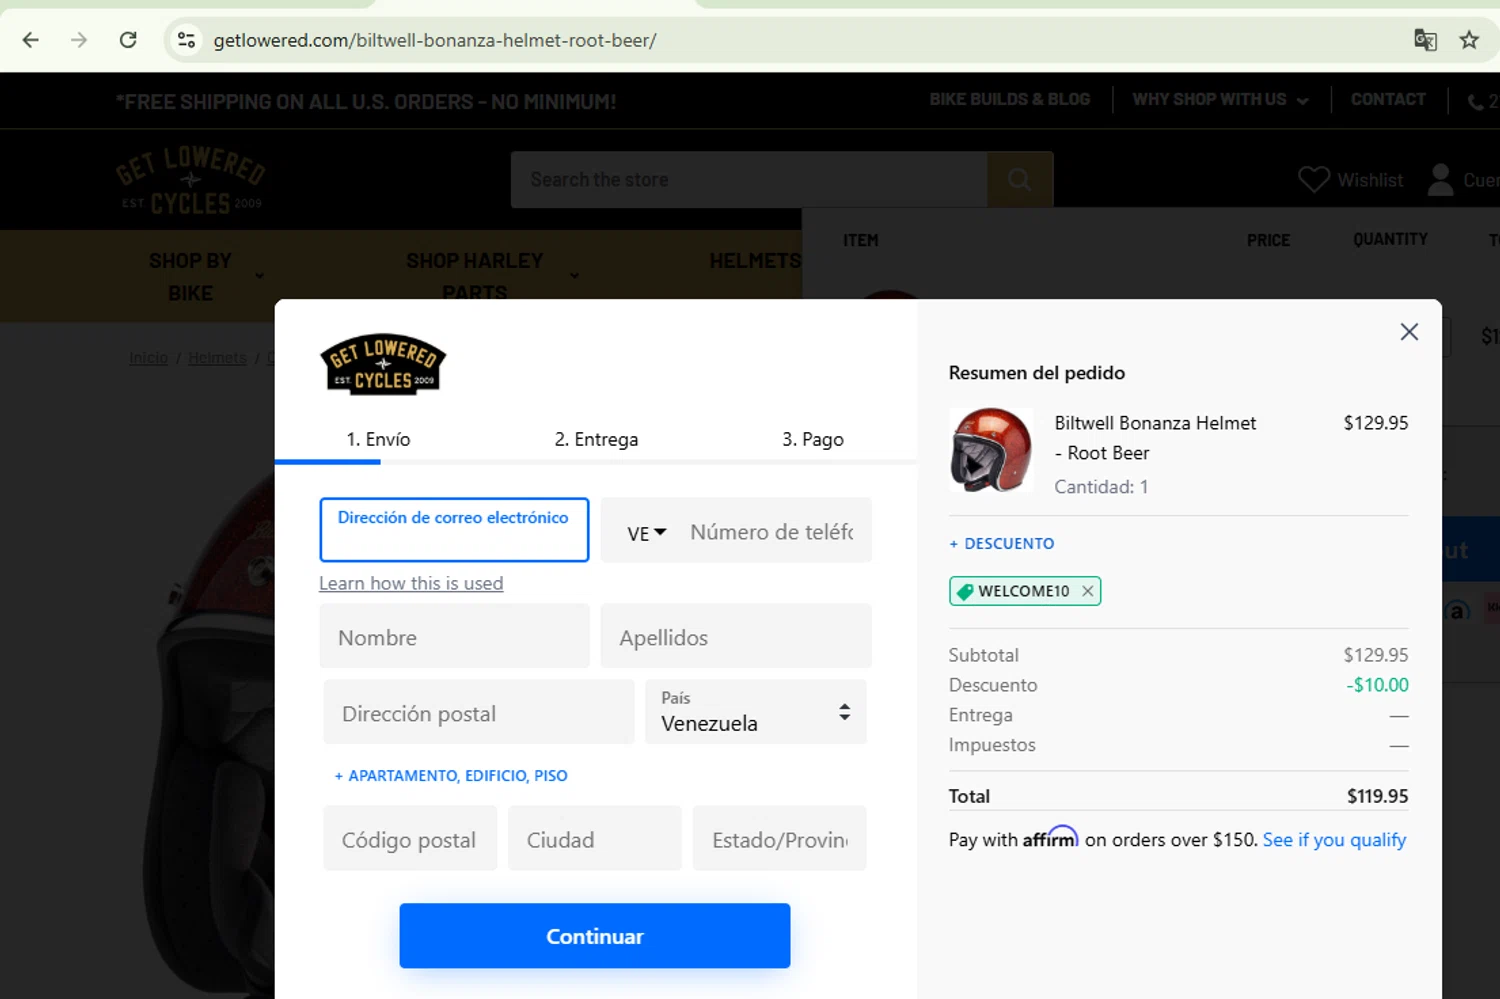Select the 2. Entrega step tab
The height and width of the screenshot is (999, 1500).
pos(596,439)
